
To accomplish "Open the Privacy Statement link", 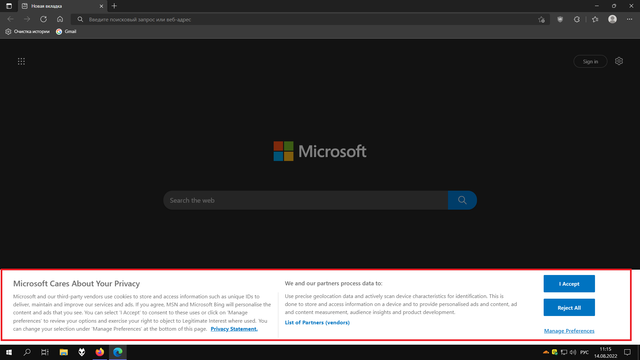I will click(x=234, y=329).
